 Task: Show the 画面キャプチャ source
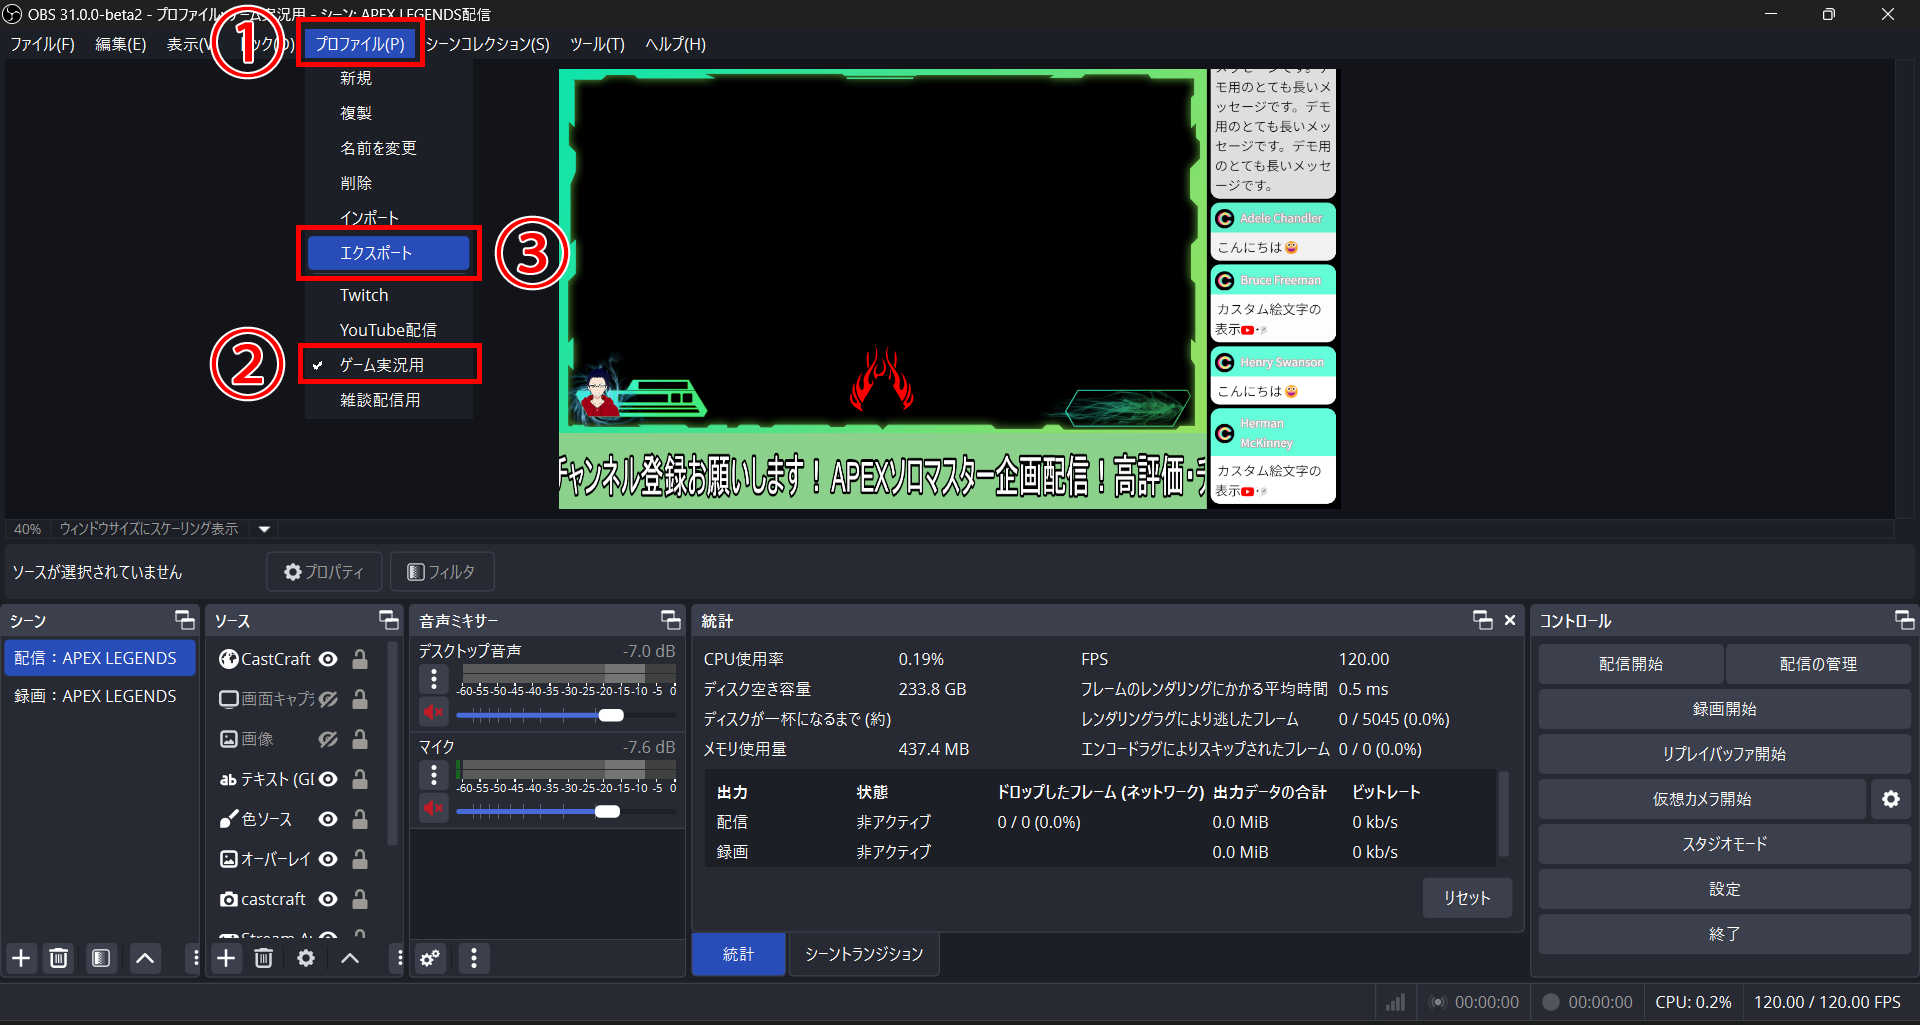(328, 699)
